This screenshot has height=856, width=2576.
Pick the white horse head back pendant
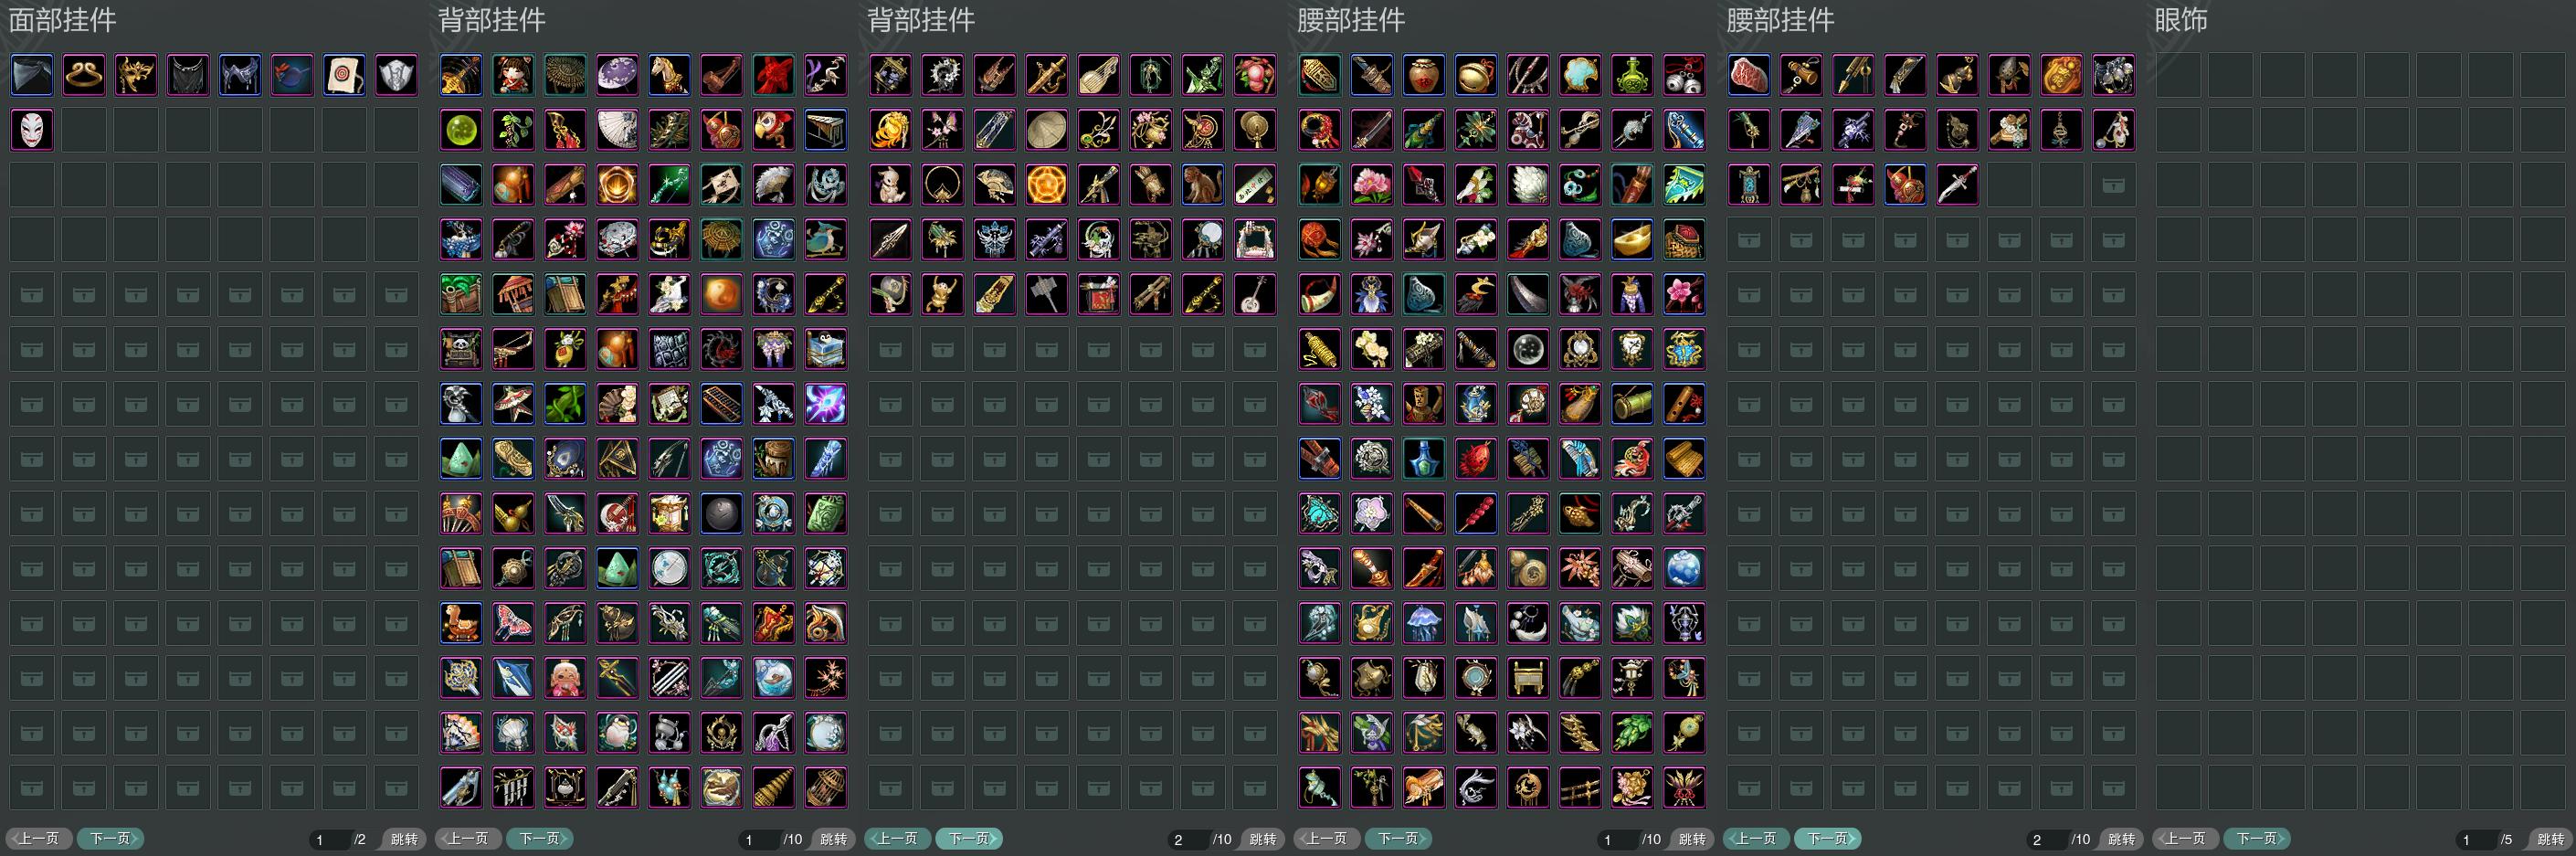pos(669,75)
